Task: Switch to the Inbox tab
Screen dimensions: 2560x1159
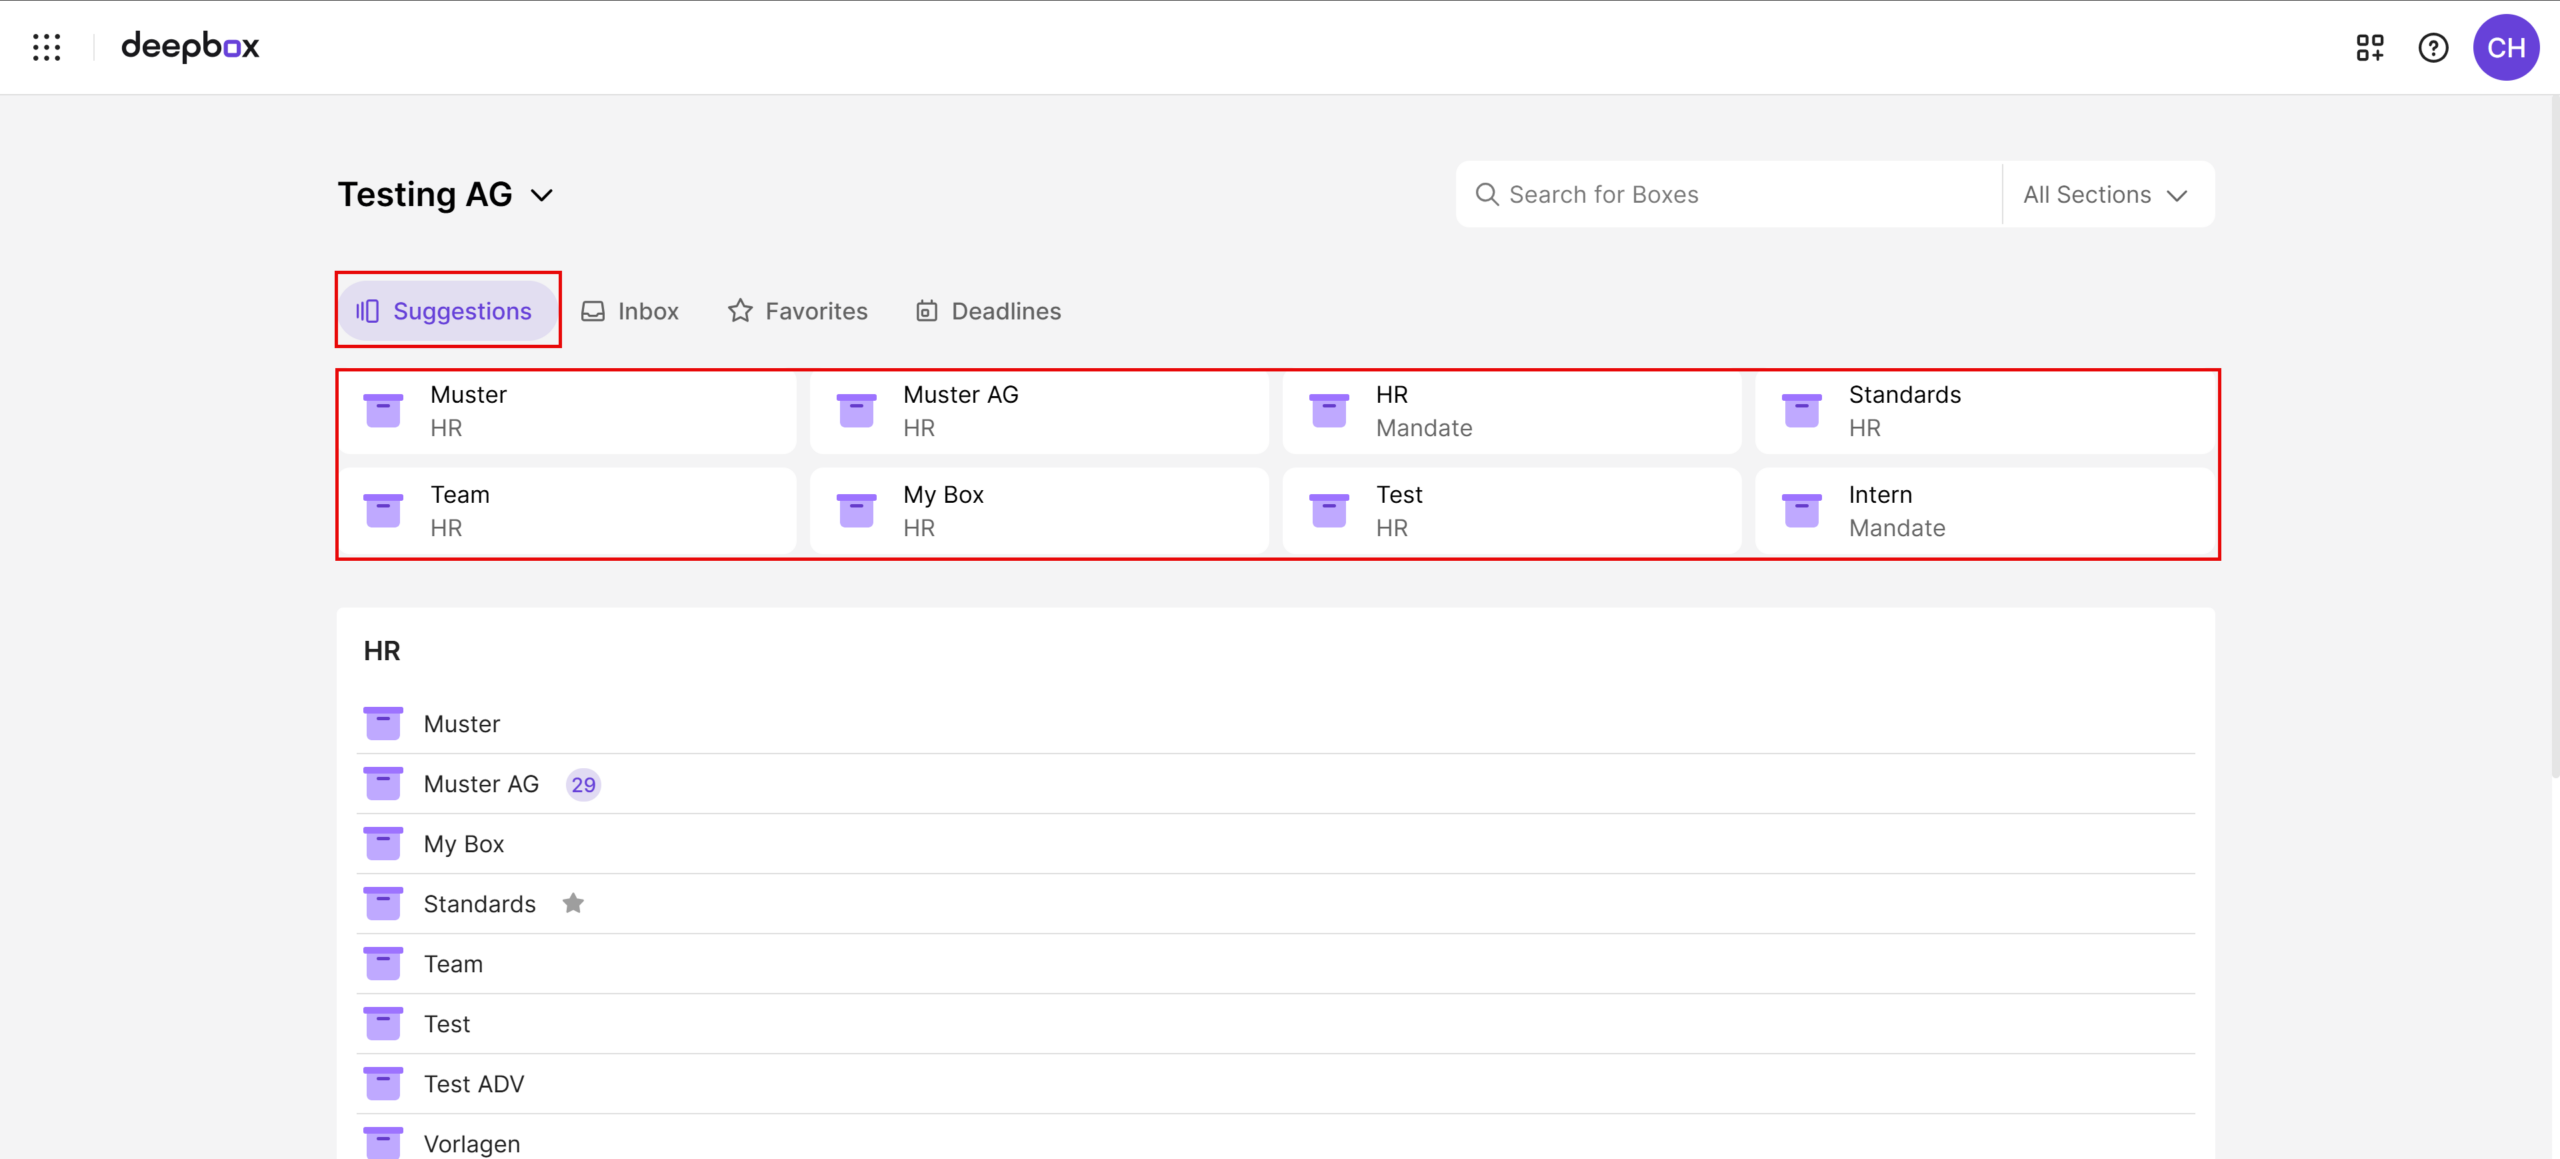Action: point(630,311)
